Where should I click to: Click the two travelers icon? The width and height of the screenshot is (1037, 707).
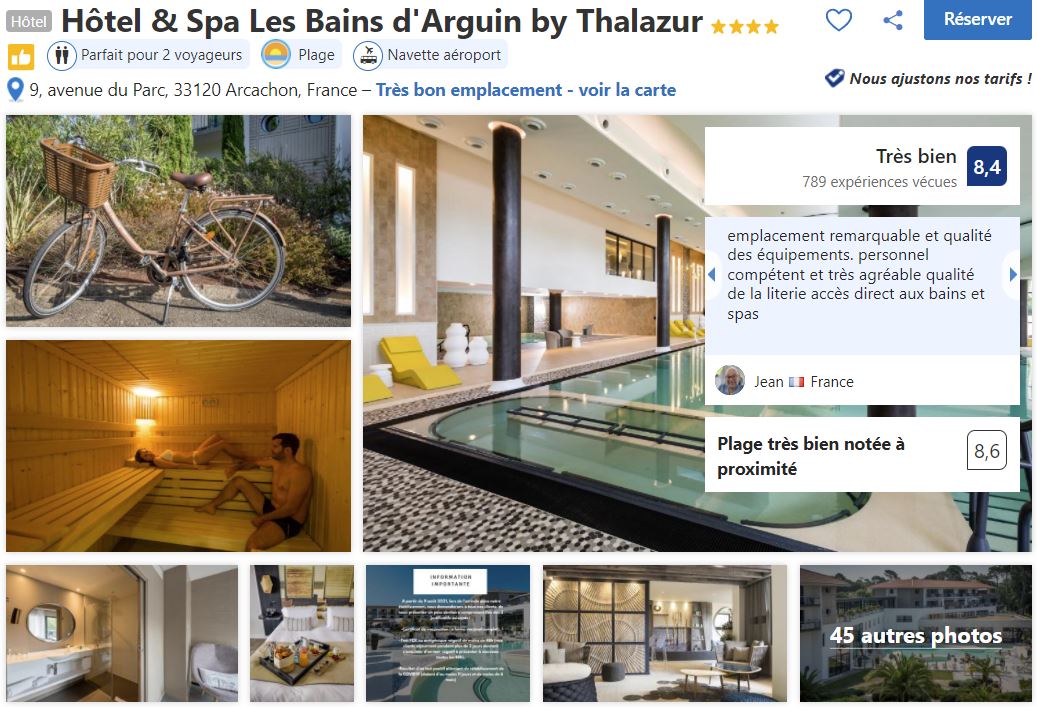pos(62,55)
